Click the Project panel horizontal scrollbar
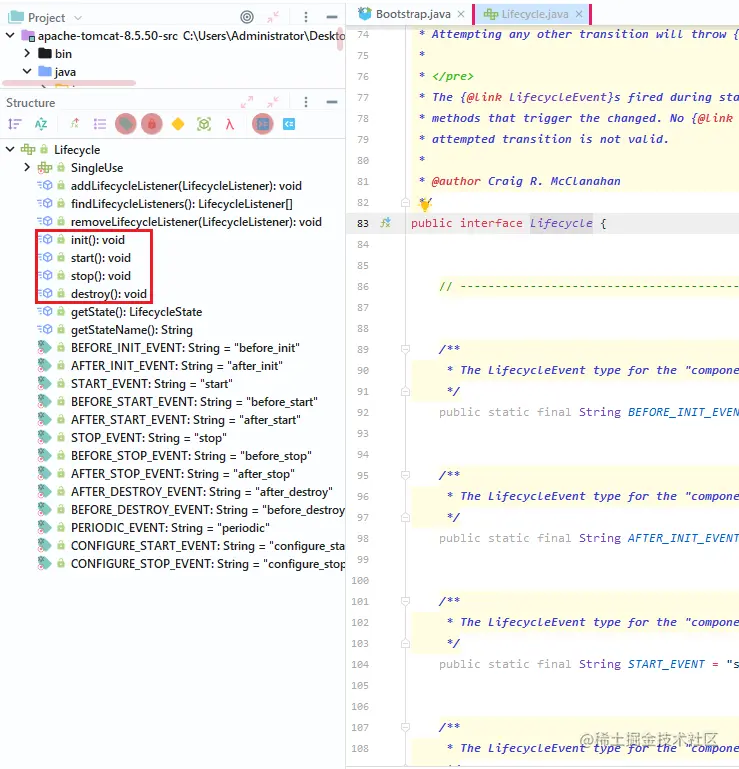 pyautogui.click(x=69, y=83)
